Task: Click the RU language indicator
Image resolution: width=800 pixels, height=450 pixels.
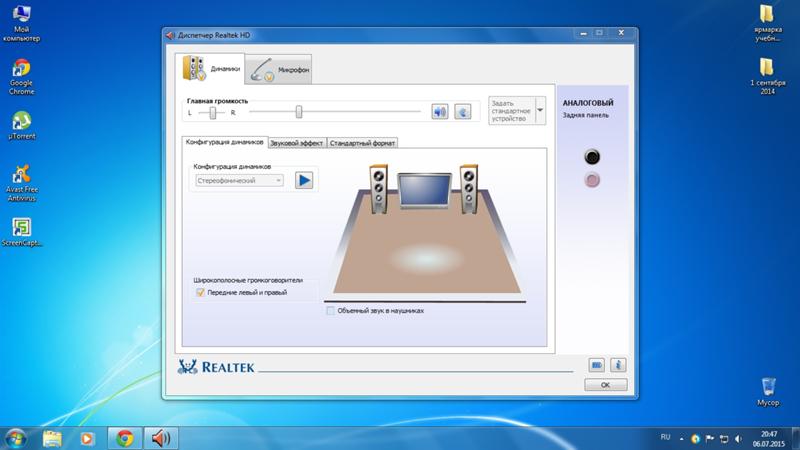Action: pos(665,437)
